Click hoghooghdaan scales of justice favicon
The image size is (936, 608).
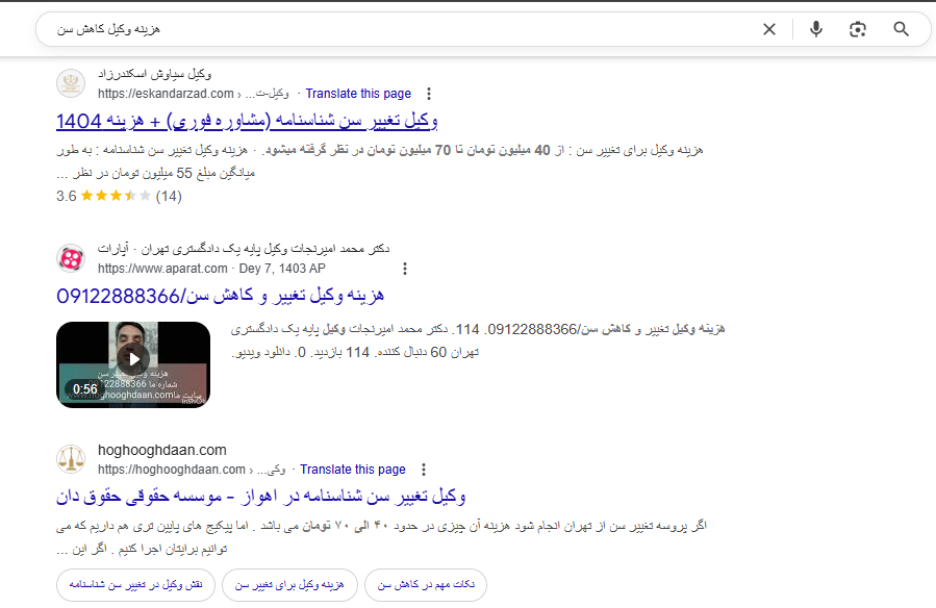[71, 459]
